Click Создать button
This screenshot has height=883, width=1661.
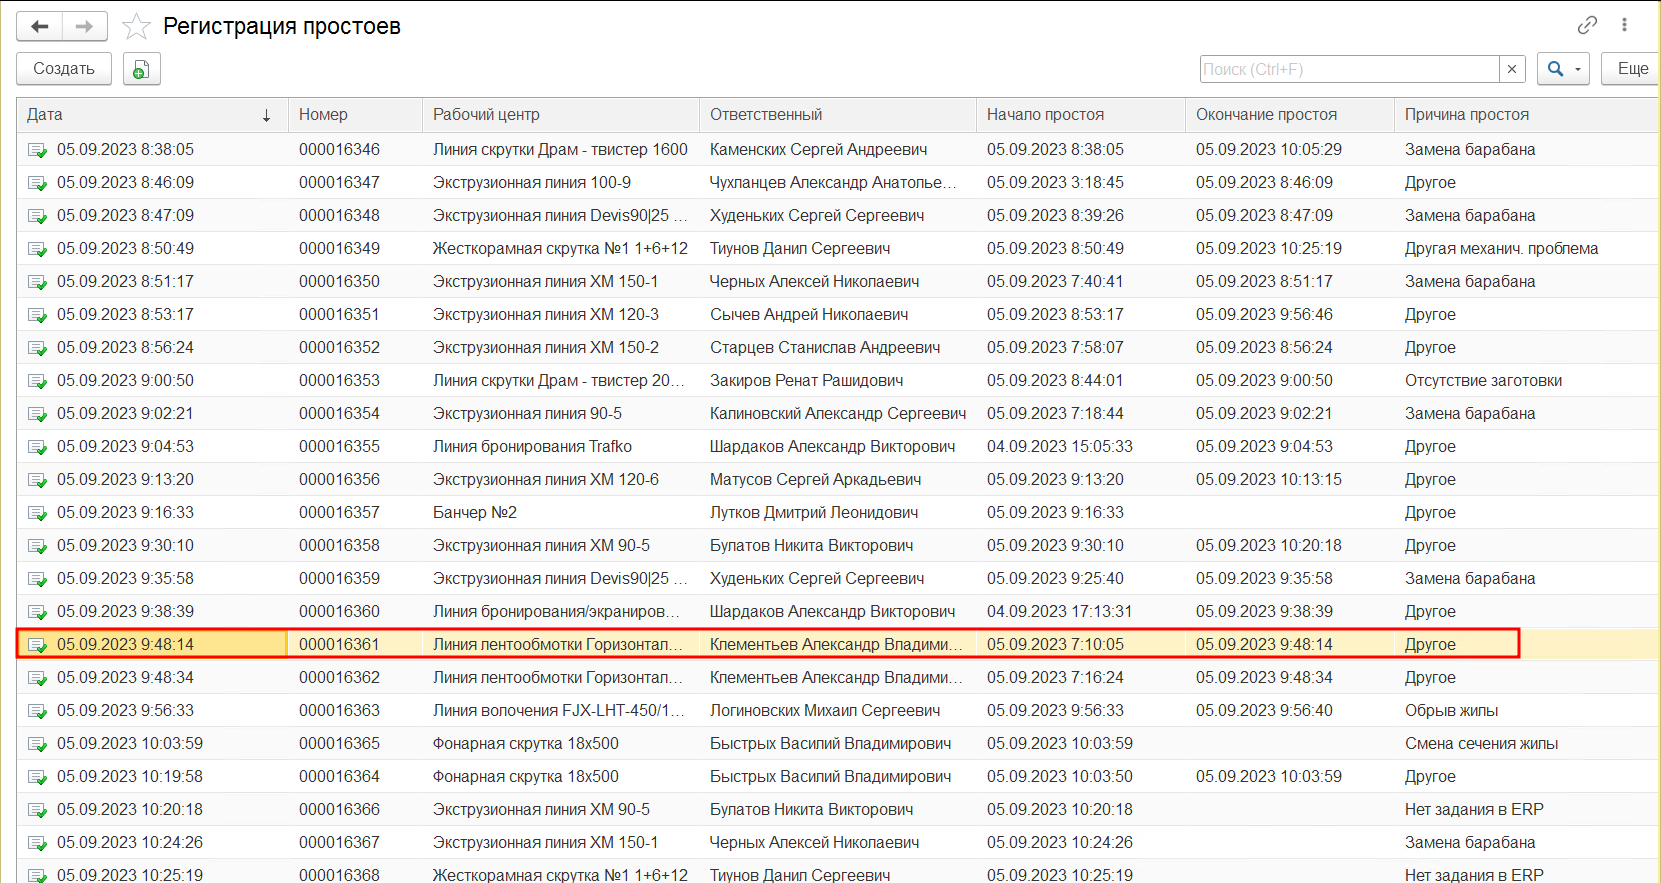click(x=64, y=69)
